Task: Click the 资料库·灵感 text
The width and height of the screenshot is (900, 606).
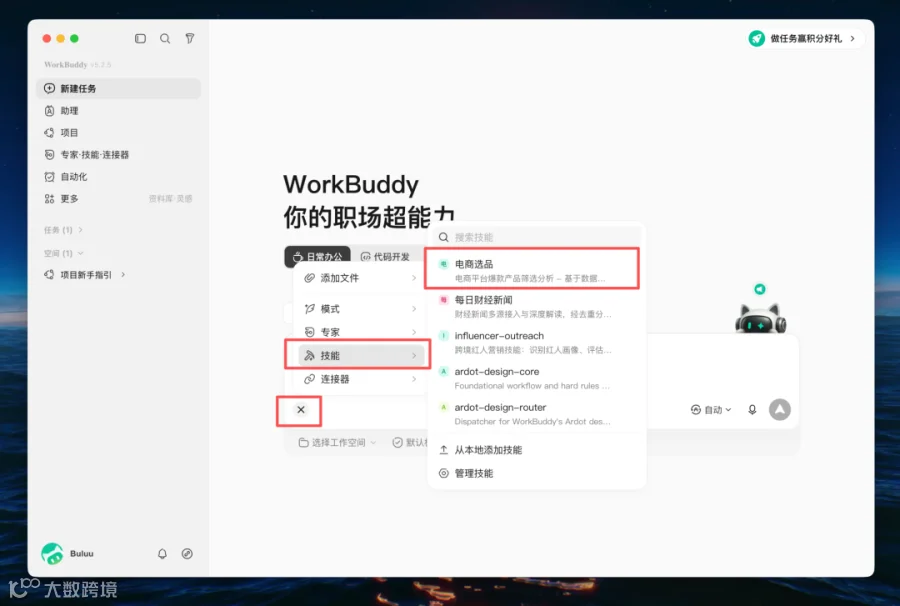Action: pyautogui.click(x=170, y=199)
